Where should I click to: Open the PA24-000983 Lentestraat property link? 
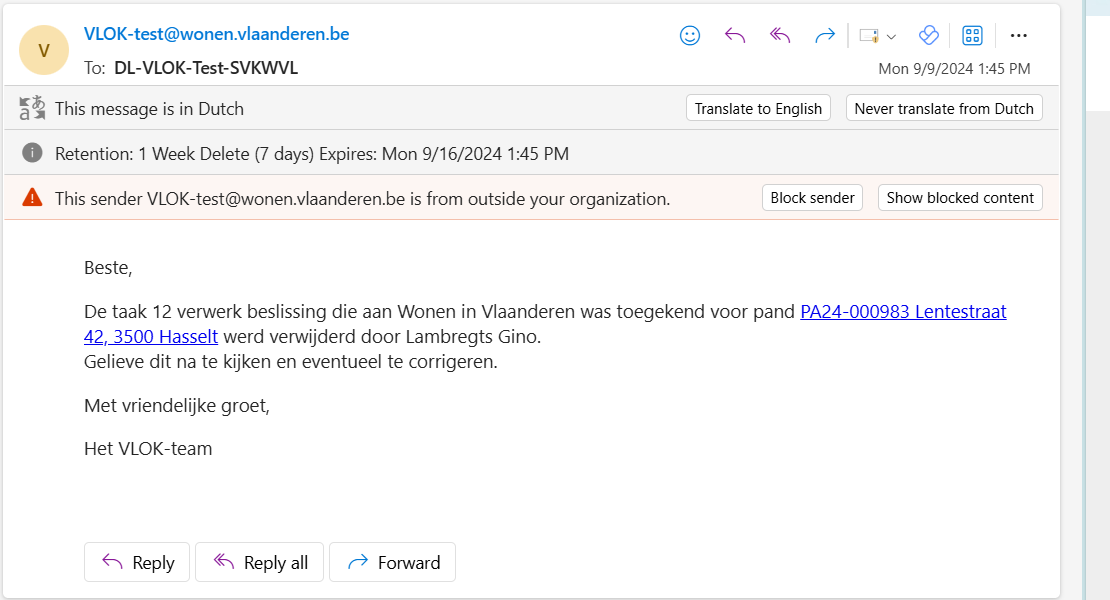click(903, 311)
